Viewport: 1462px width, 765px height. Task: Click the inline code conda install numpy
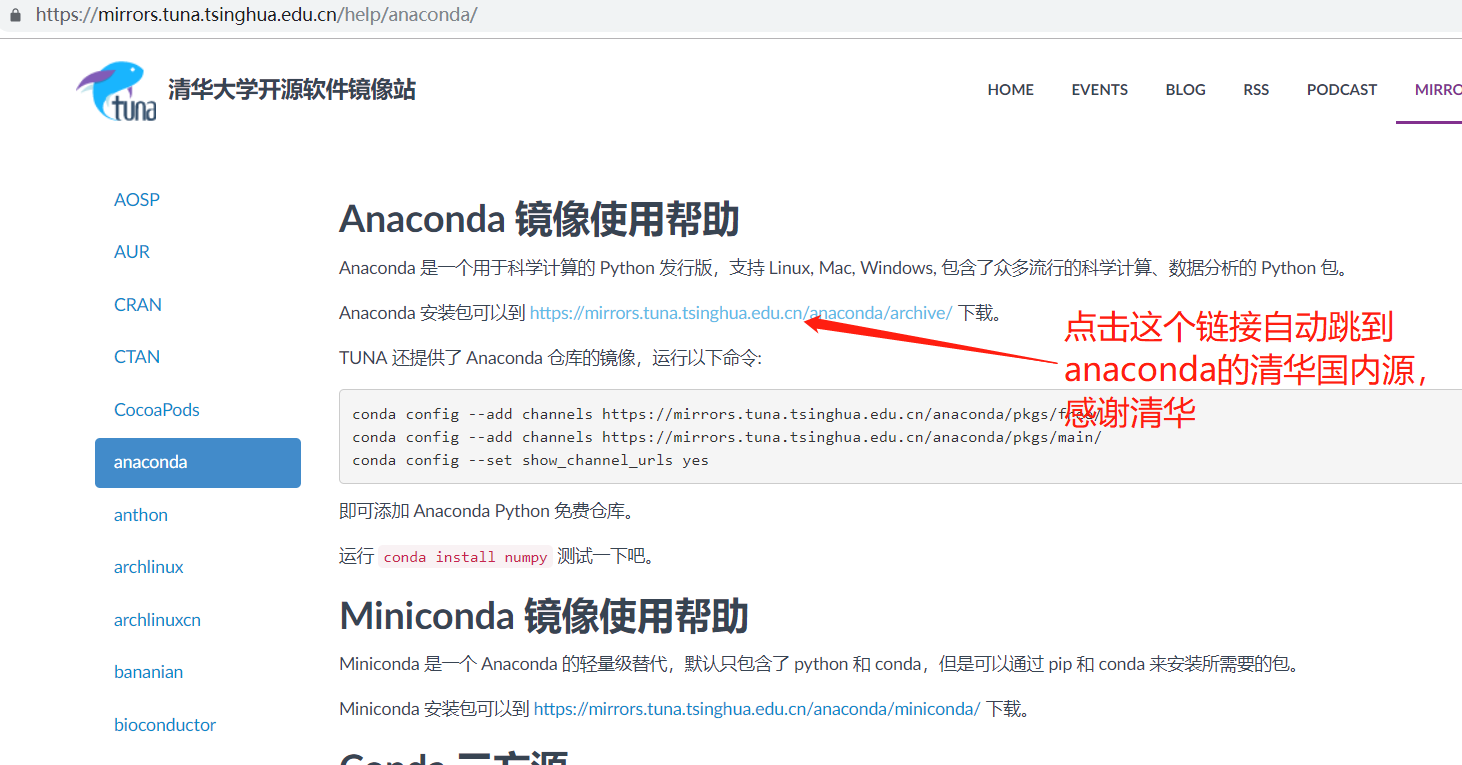[x=465, y=557]
